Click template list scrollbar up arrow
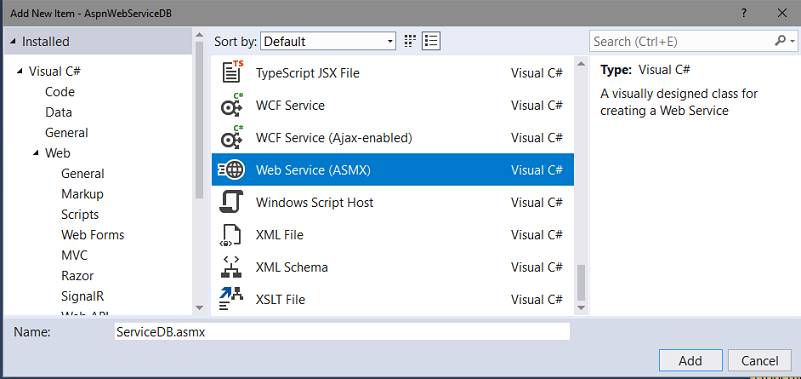The image size is (801, 379). point(581,64)
